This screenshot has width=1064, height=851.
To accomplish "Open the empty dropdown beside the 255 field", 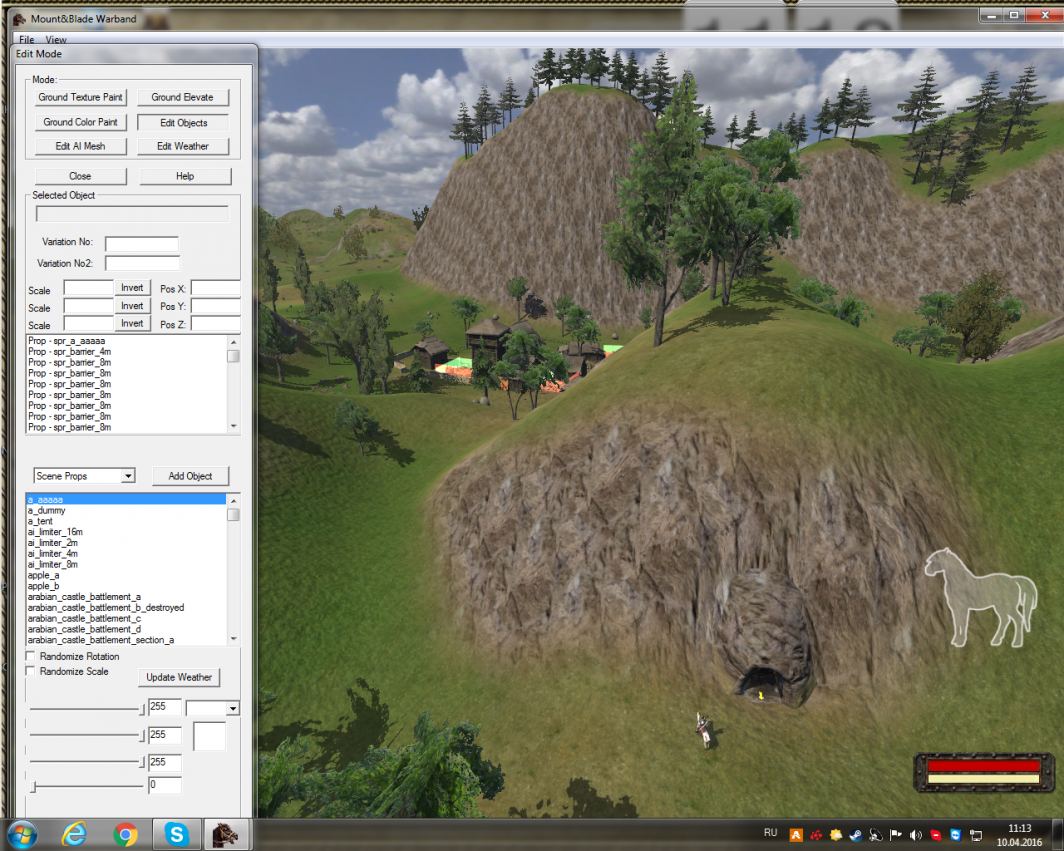I will pyautogui.click(x=233, y=708).
